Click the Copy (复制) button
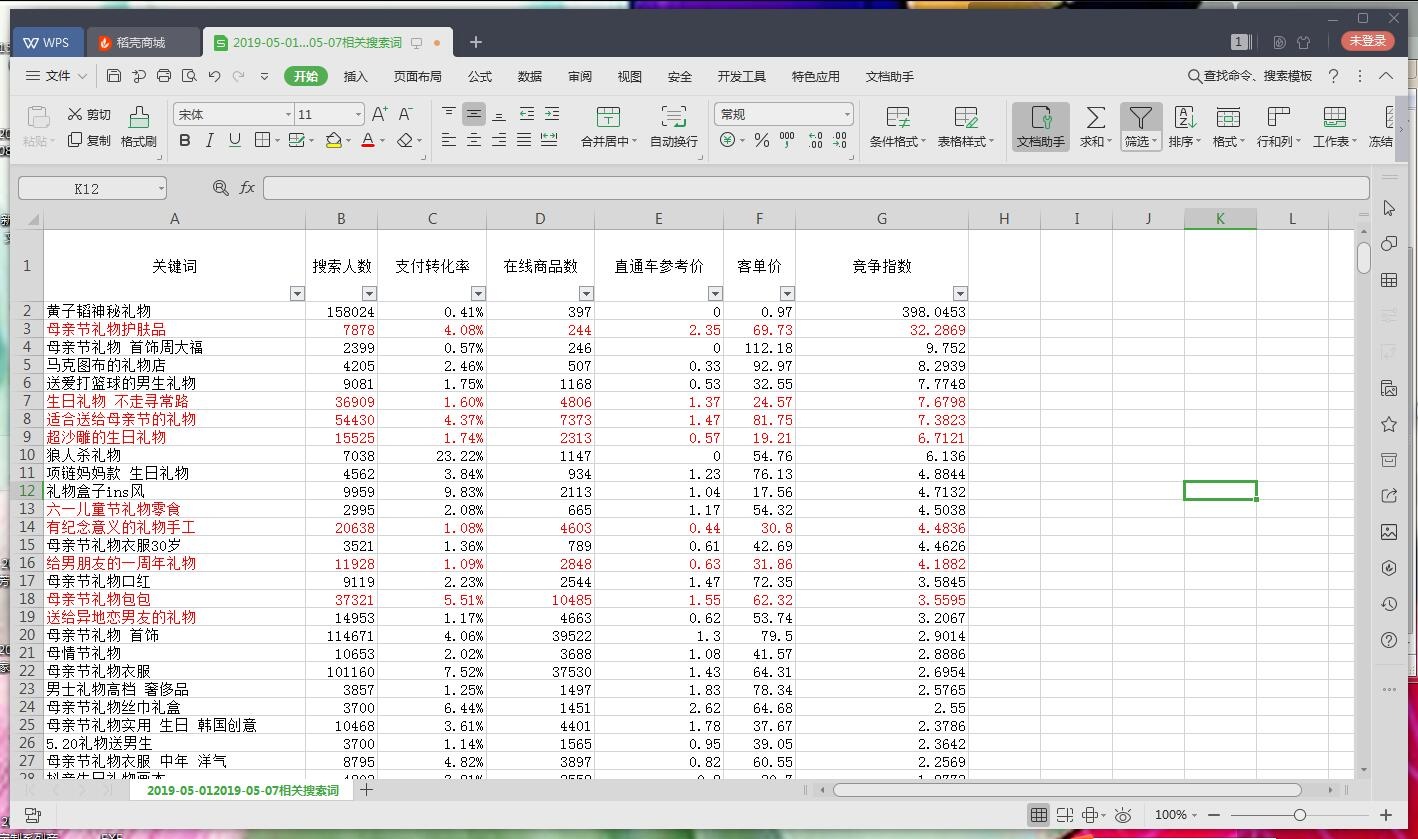This screenshot has height=839, width=1418. [89, 141]
